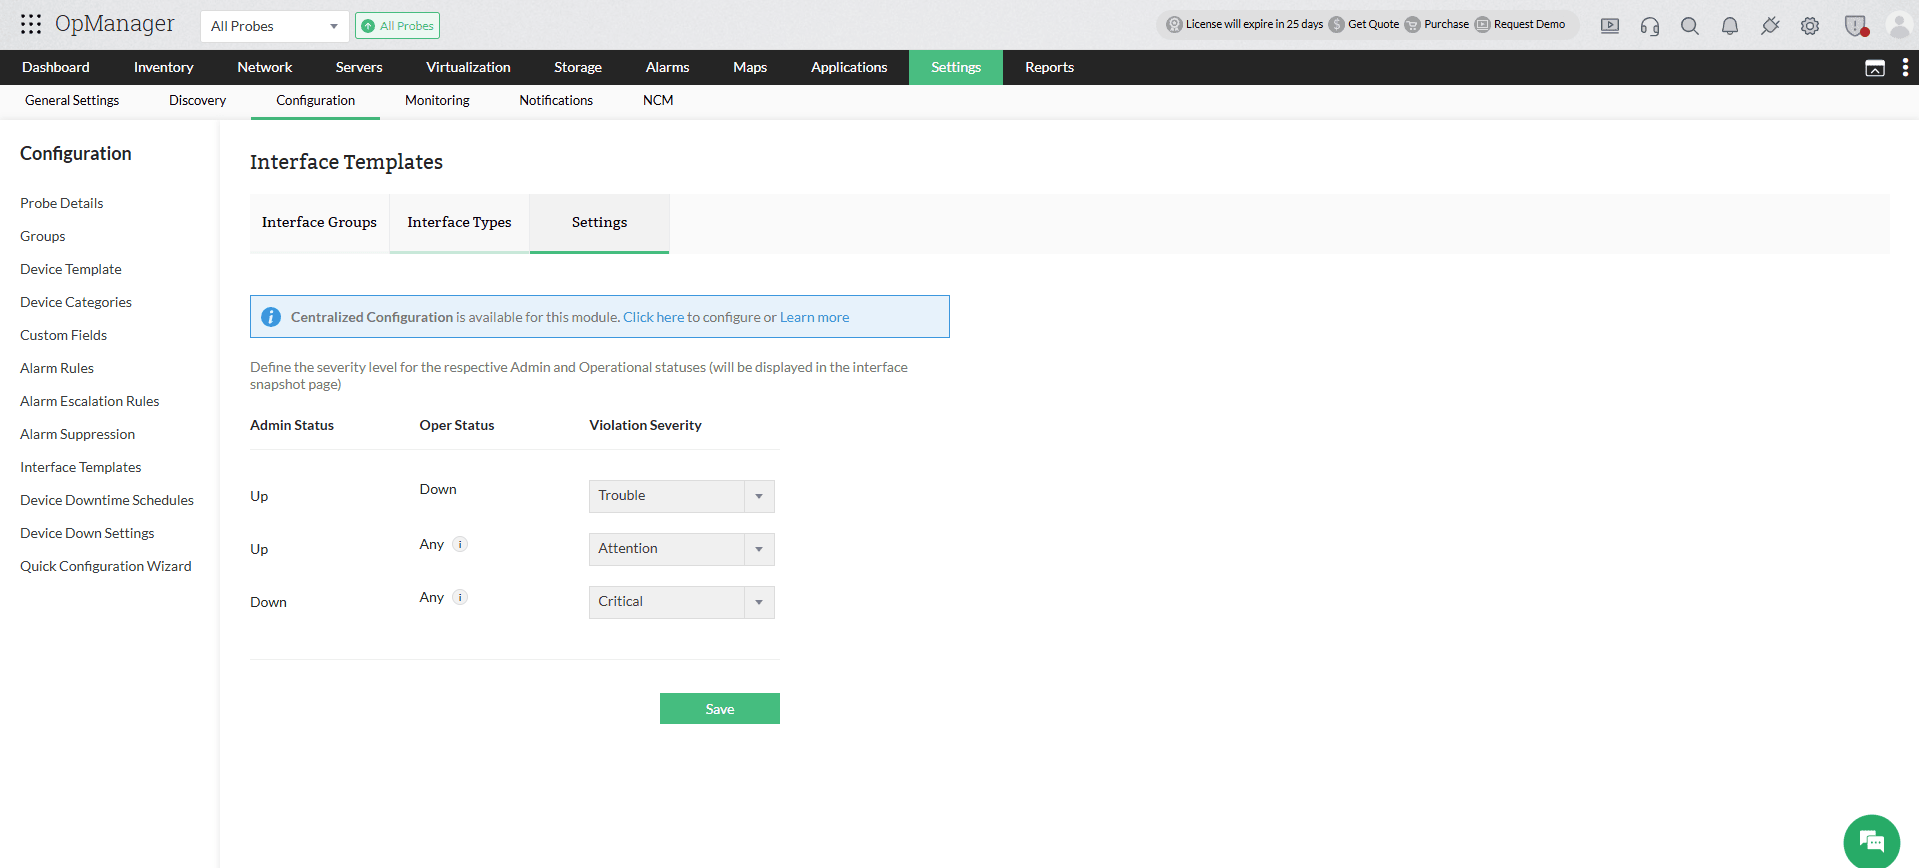Switch to the Monitoring tab
Viewport: 1919px width, 868px height.
click(x=437, y=101)
